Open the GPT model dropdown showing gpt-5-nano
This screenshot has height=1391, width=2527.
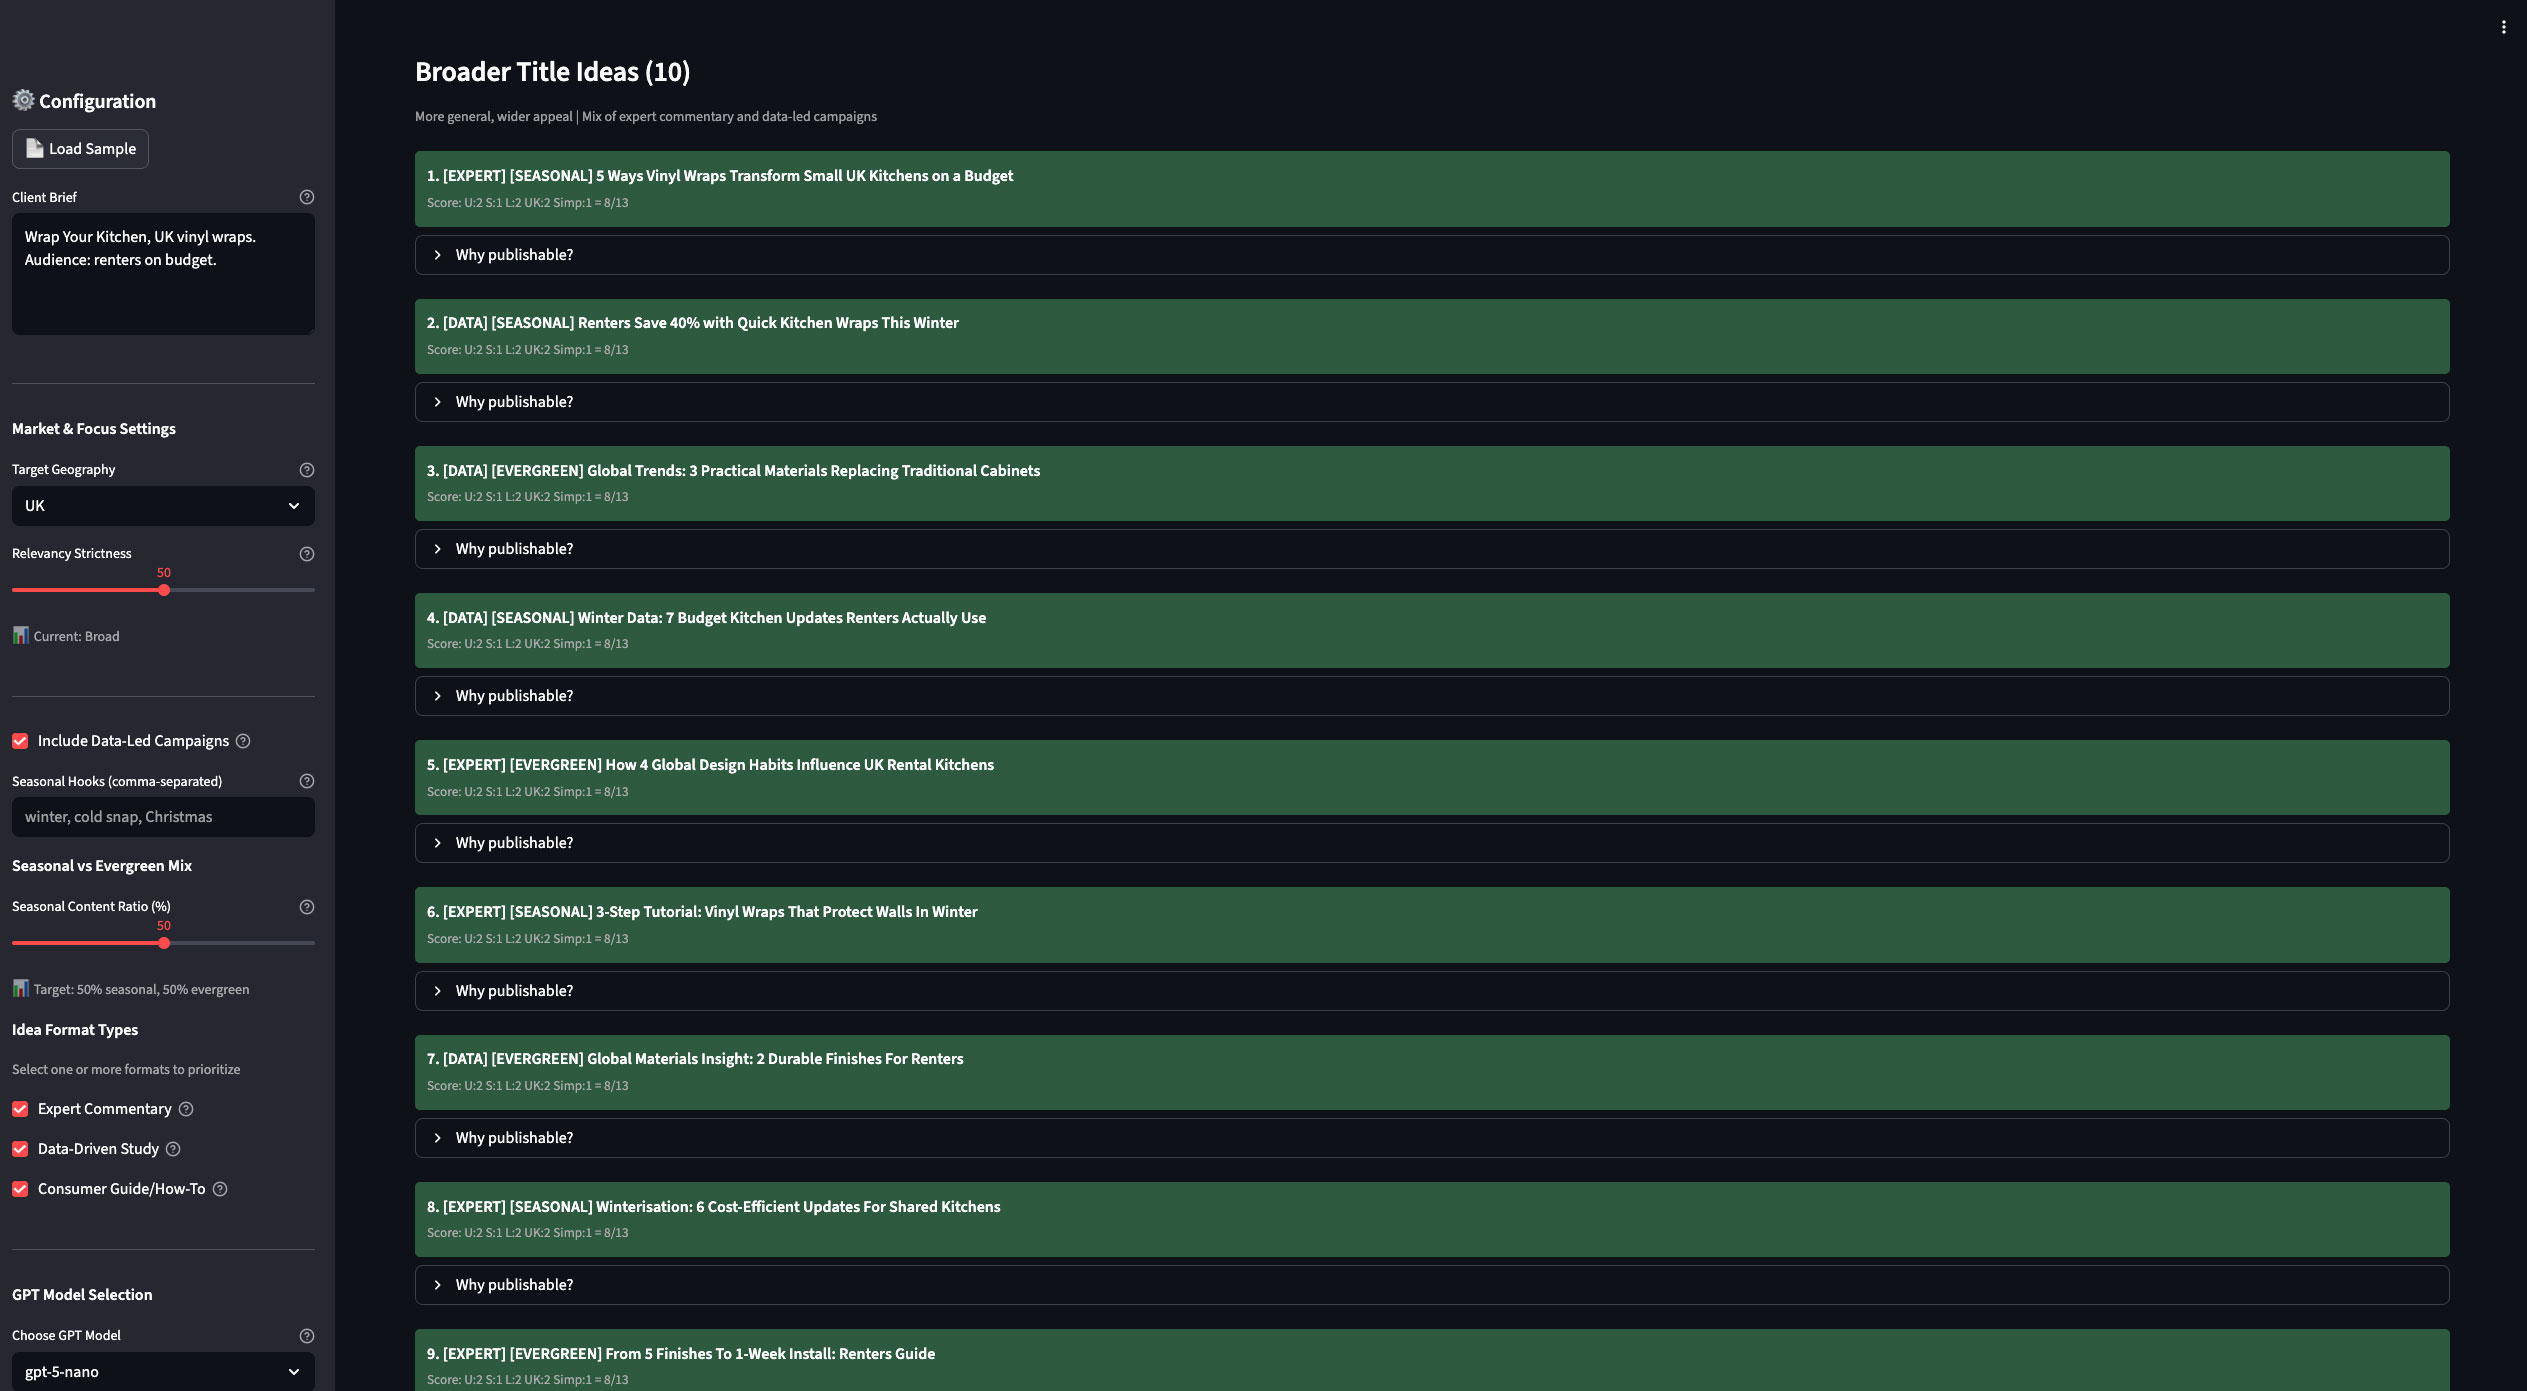point(163,1371)
